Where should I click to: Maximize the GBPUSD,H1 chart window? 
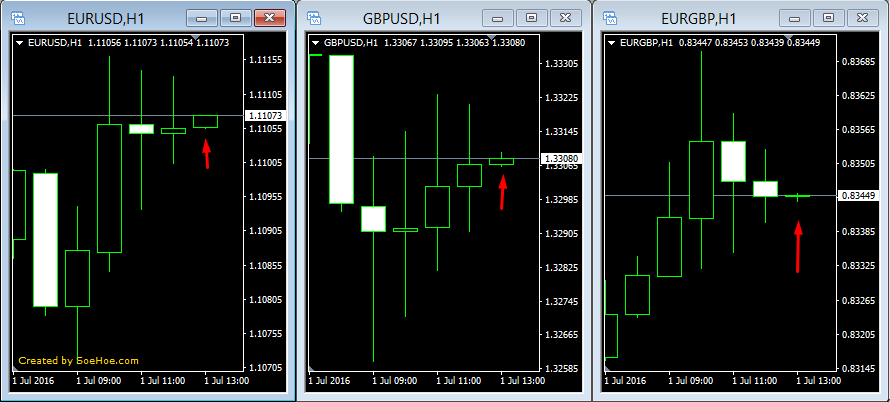tap(531, 18)
